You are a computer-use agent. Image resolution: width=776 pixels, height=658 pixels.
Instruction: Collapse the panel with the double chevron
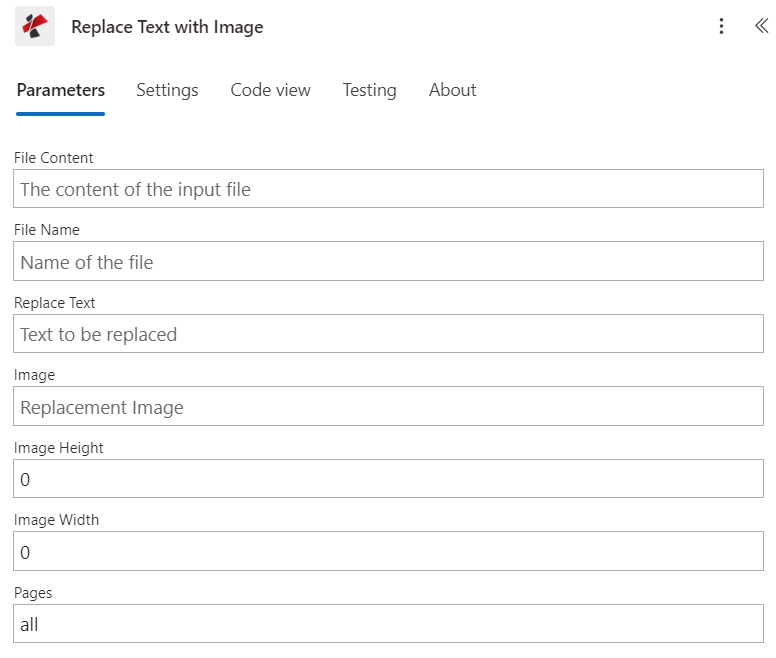761,27
